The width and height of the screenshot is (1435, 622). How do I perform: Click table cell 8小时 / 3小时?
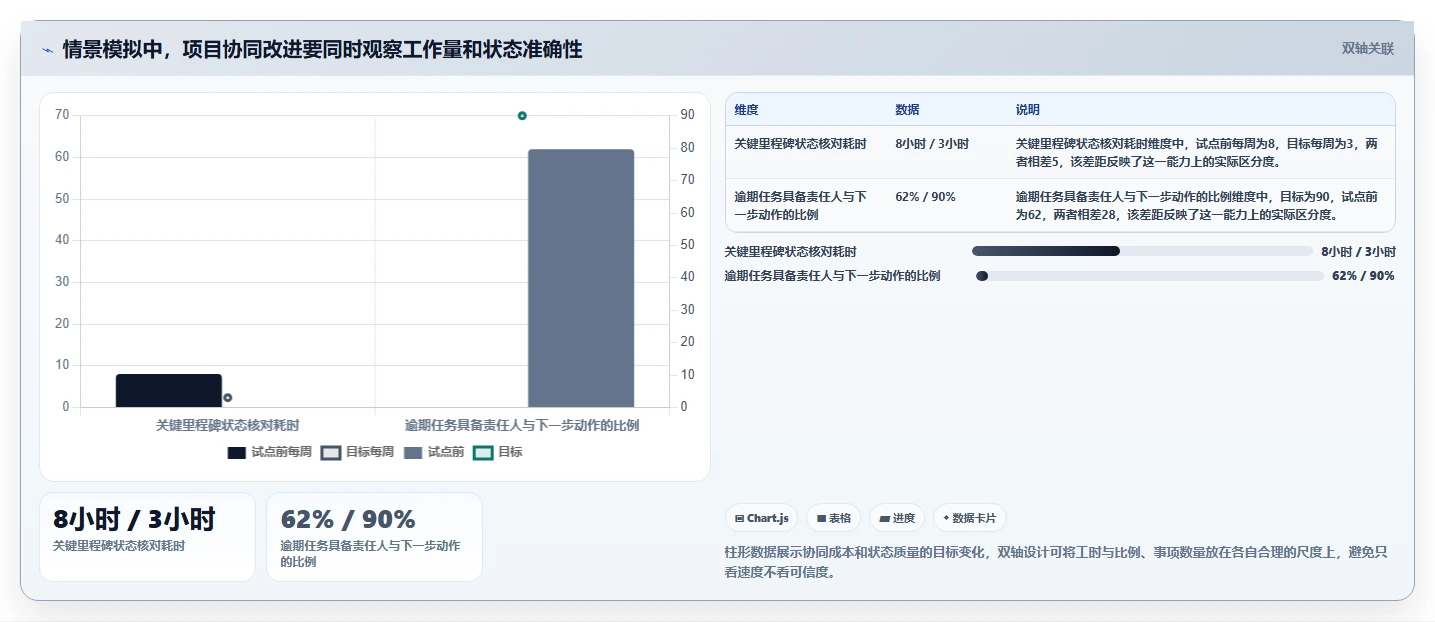tap(932, 144)
